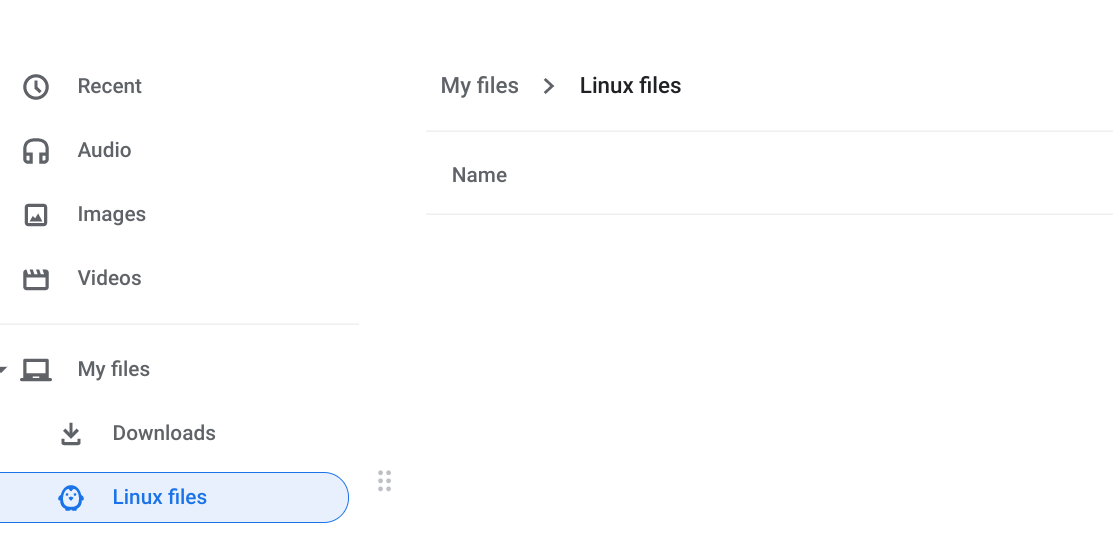The height and width of the screenshot is (545, 1113).
Task: Click the breadcrumb chevron separator
Action: pyautogui.click(x=548, y=87)
